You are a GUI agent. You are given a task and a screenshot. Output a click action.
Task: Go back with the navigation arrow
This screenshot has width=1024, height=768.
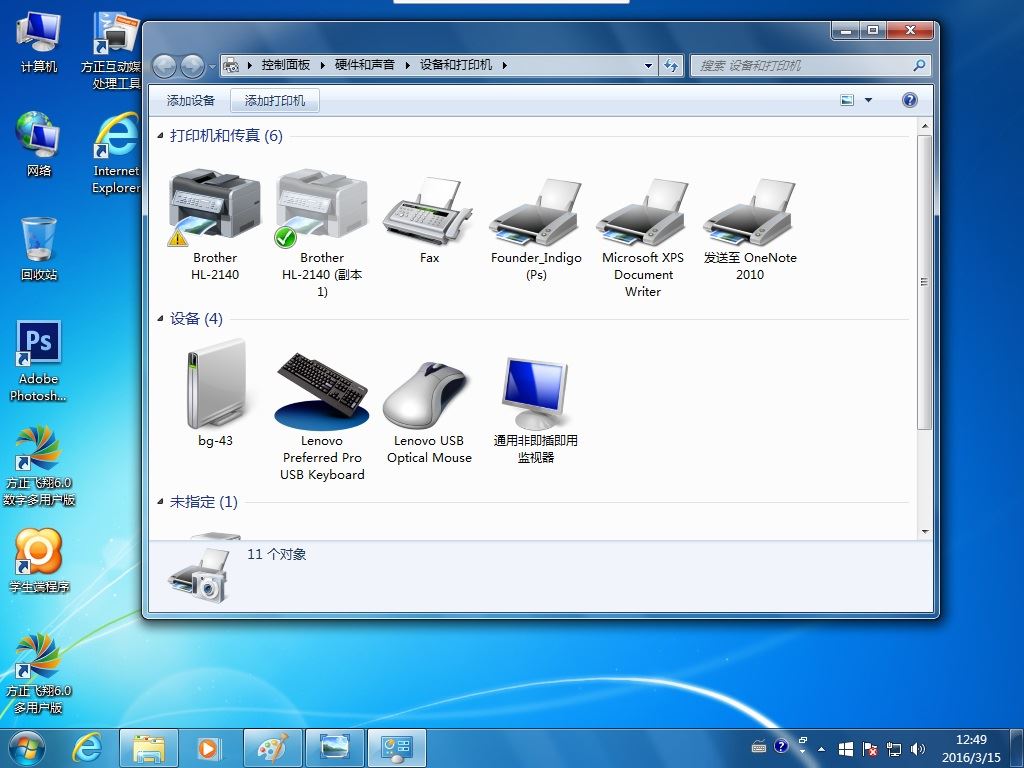click(x=165, y=66)
